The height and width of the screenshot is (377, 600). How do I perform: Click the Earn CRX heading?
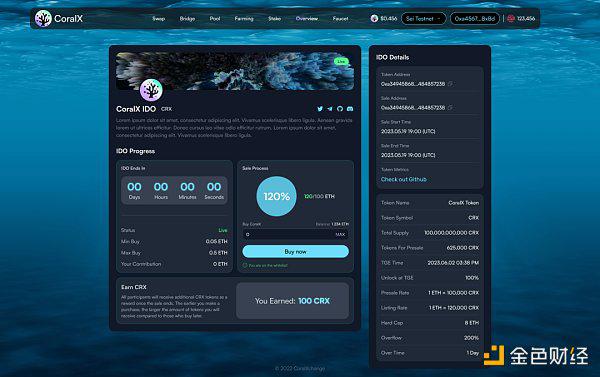point(134,287)
